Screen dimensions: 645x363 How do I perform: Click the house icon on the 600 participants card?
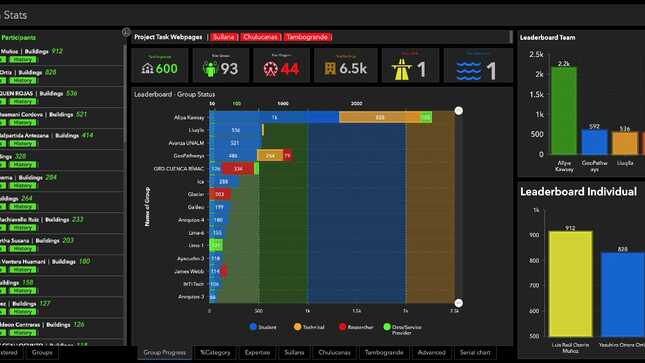tap(147, 68)
